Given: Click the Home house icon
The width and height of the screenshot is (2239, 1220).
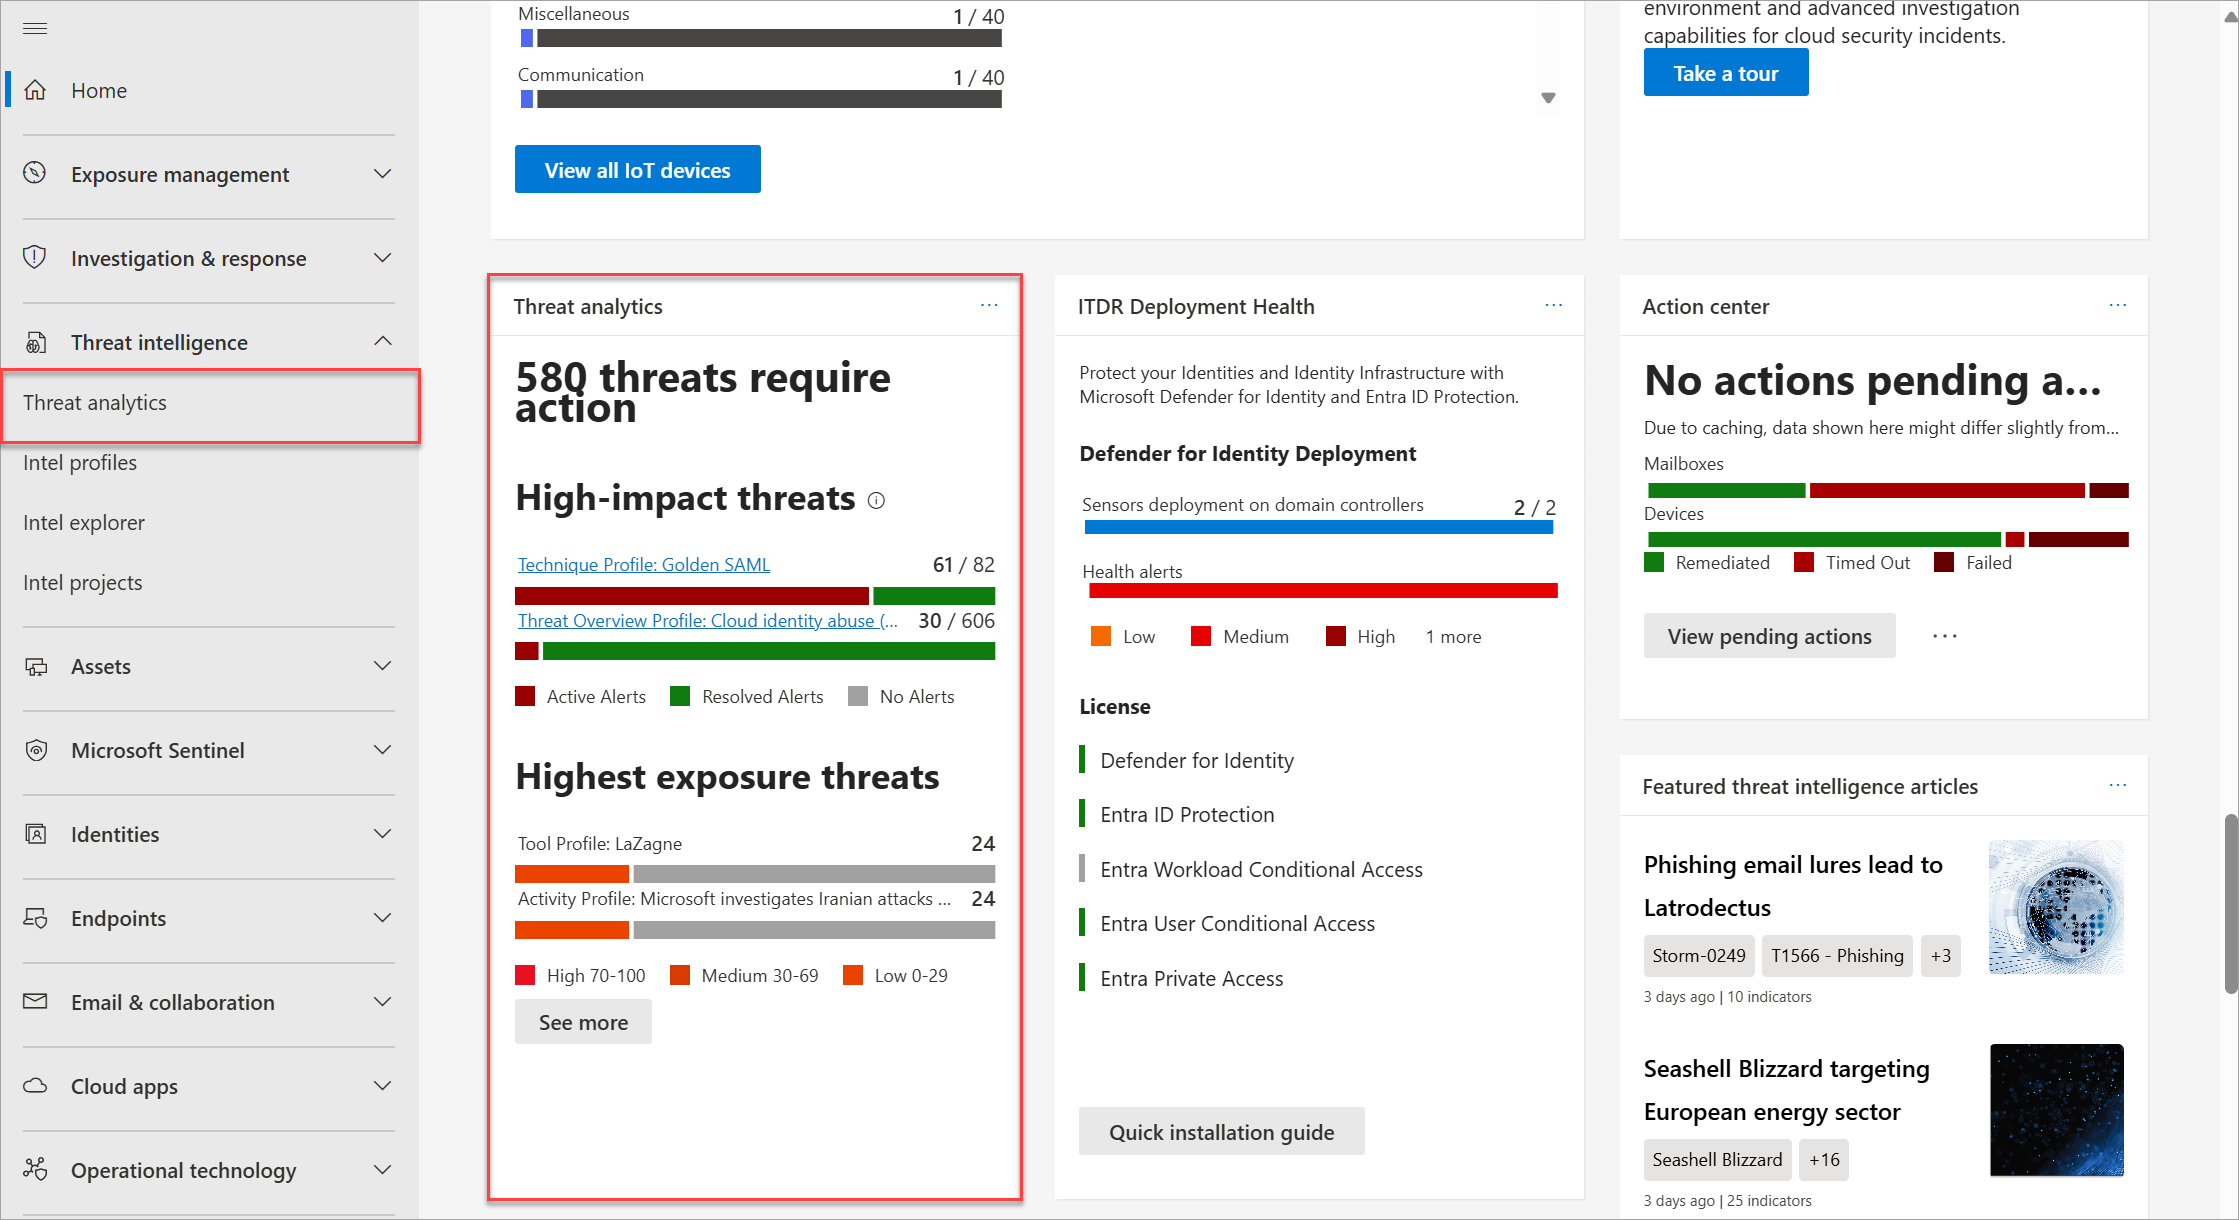Looking at the screenshot, I should (x=36, y=90).
